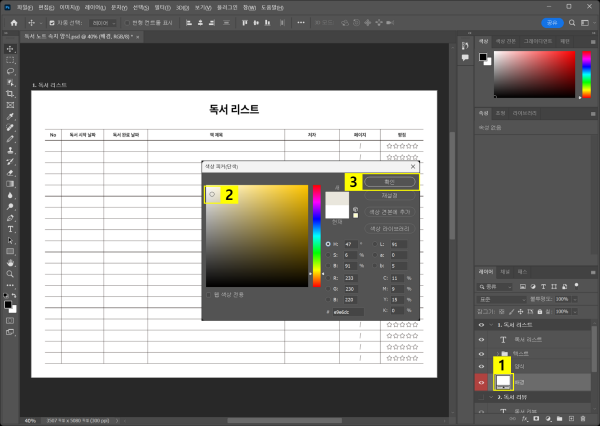The height and width of the screenshot is (426, 600).
Task: Switch to the Paths tab in Layers panel group
Action: 522,272
